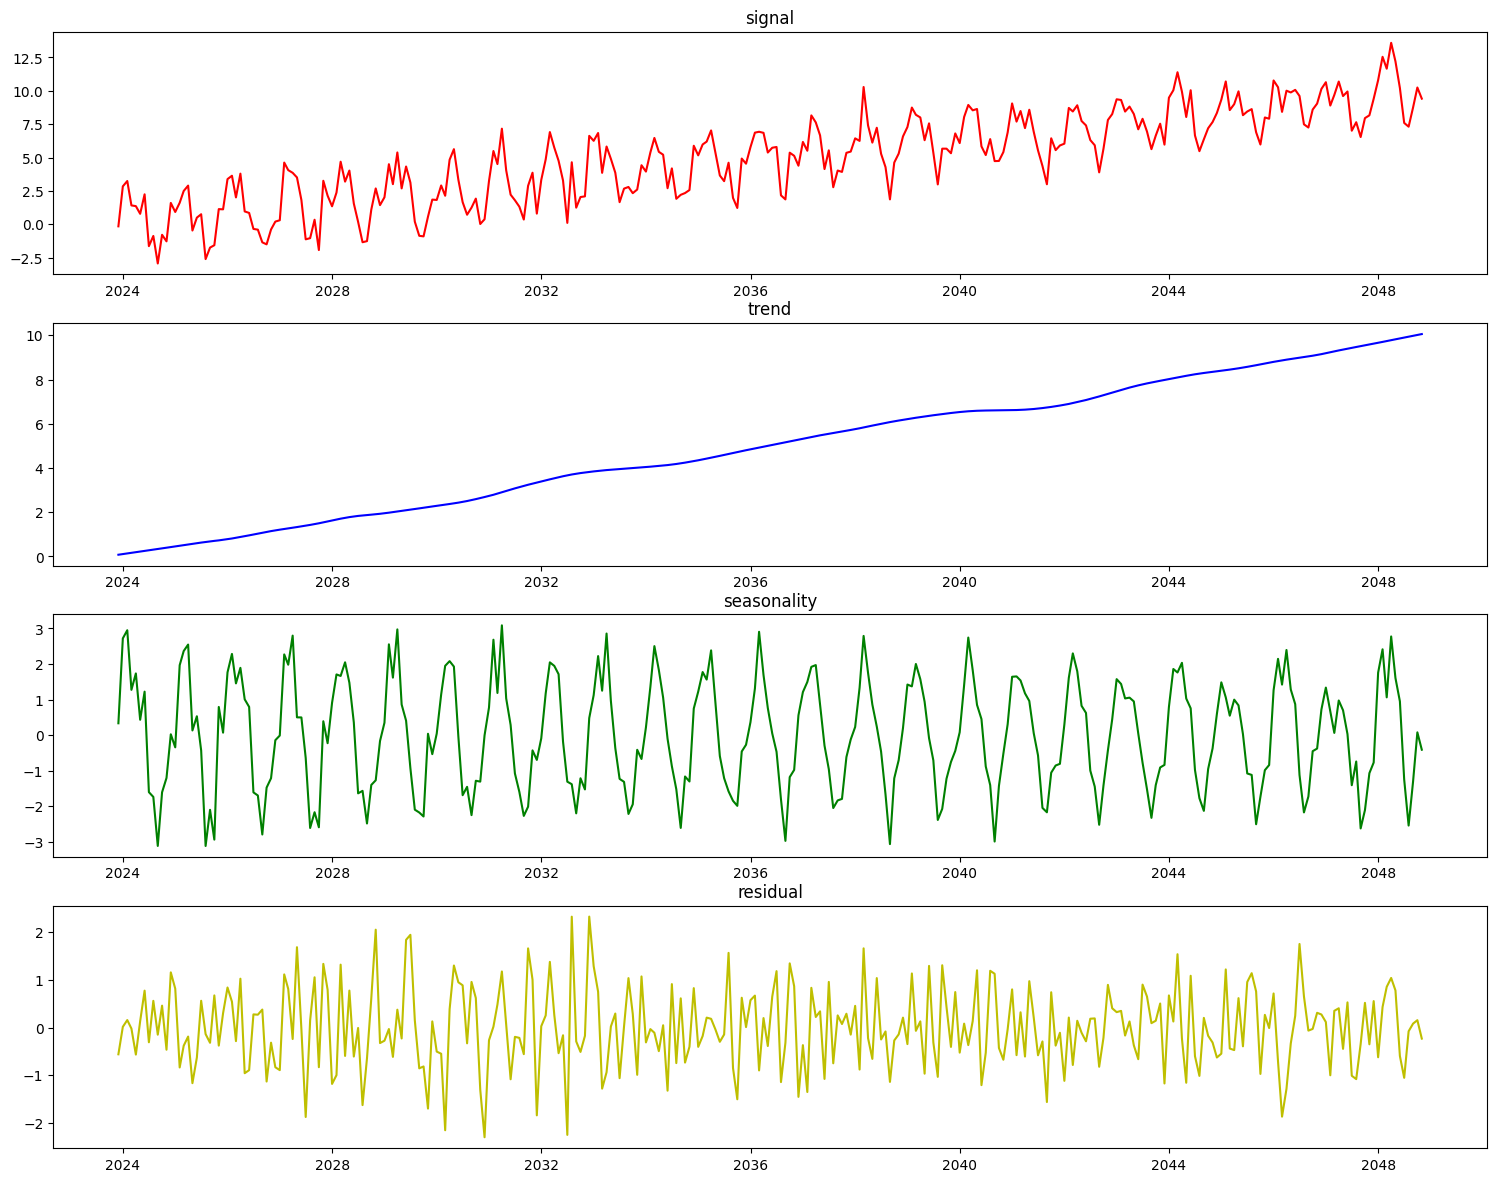Select the 10 y-axis label on trend plot
The image size is (1496, 1182).
[33, 336]
